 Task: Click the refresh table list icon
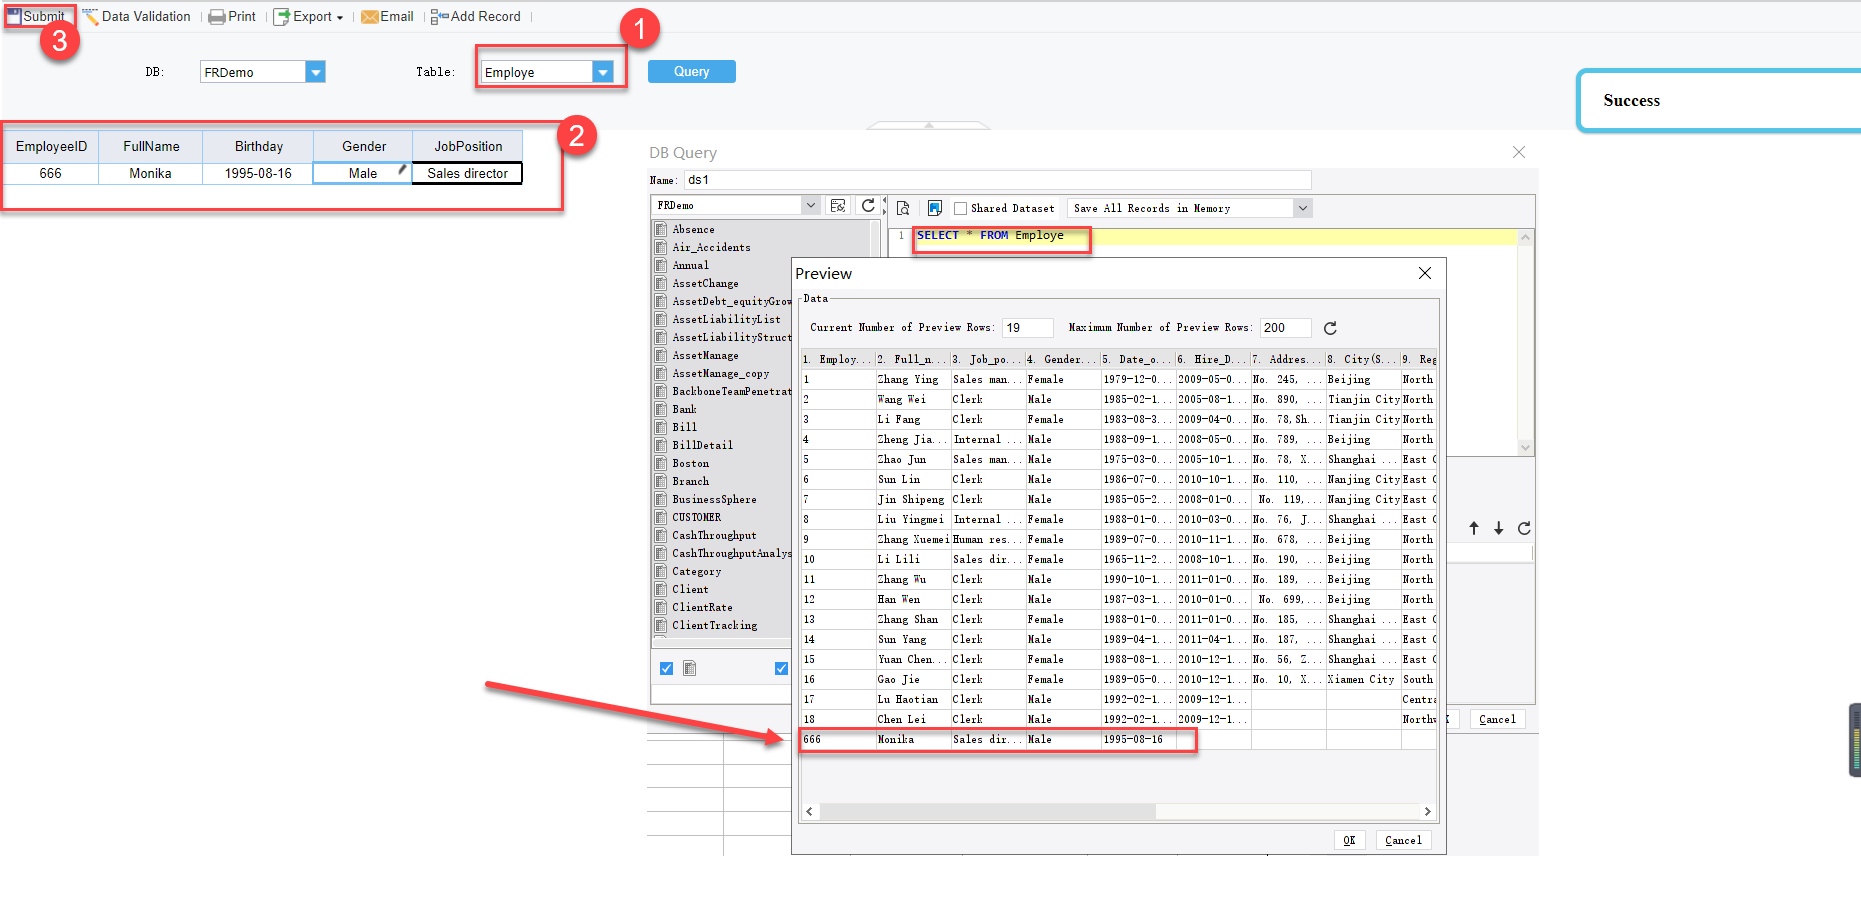(x=868, y=206)
